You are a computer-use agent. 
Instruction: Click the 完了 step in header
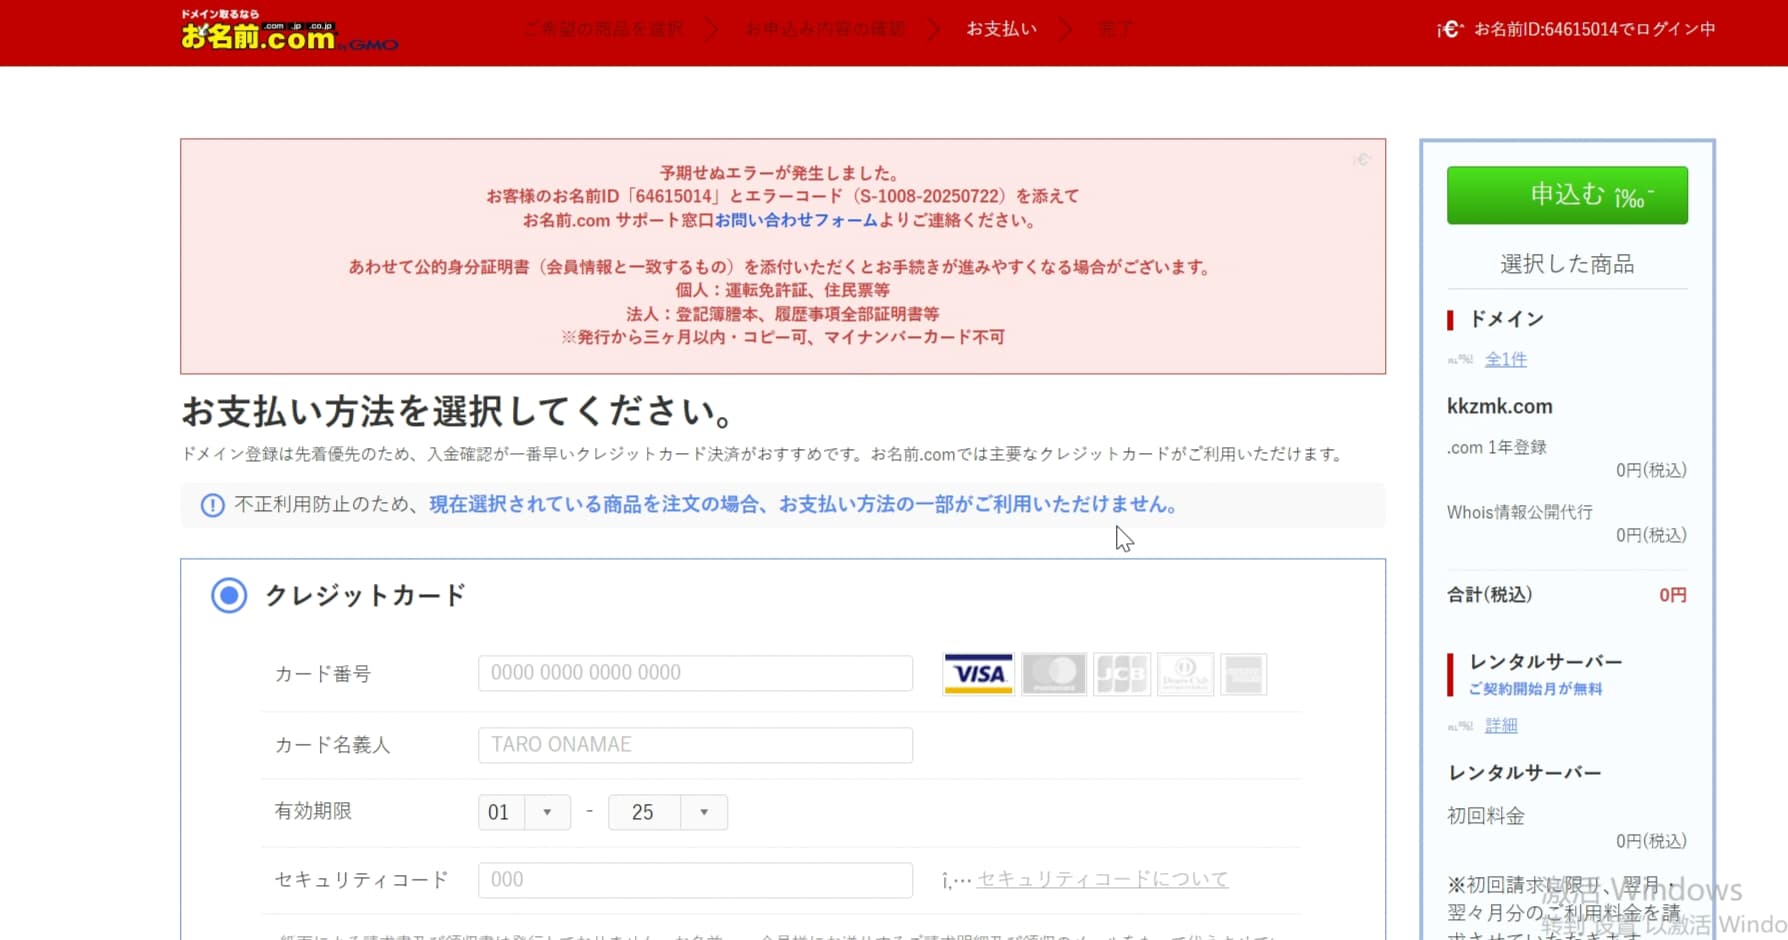pyautogui.click(x=1116, y=29)
